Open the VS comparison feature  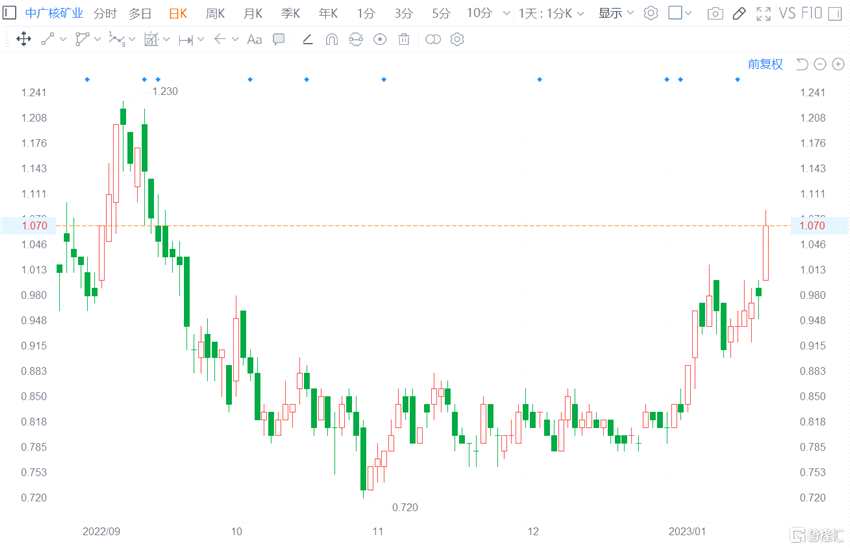click(x=787, y=13)
